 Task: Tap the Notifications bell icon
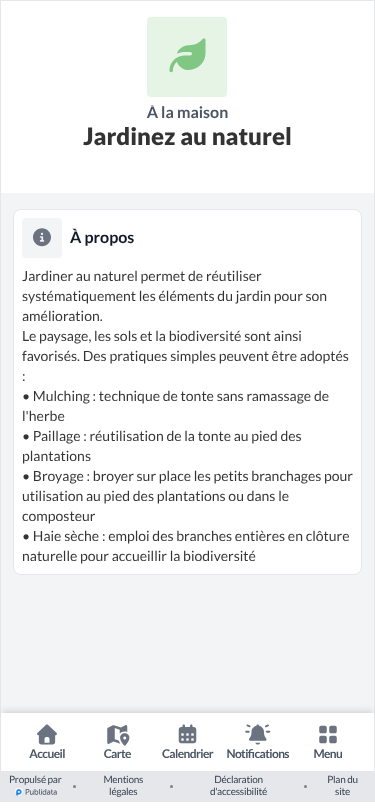258,734
